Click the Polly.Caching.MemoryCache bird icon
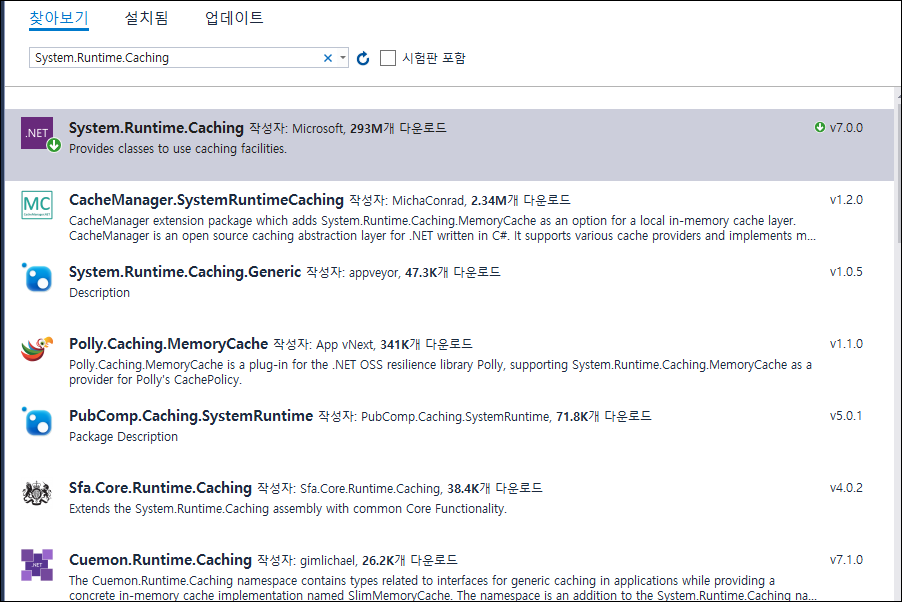 (37, 350)
